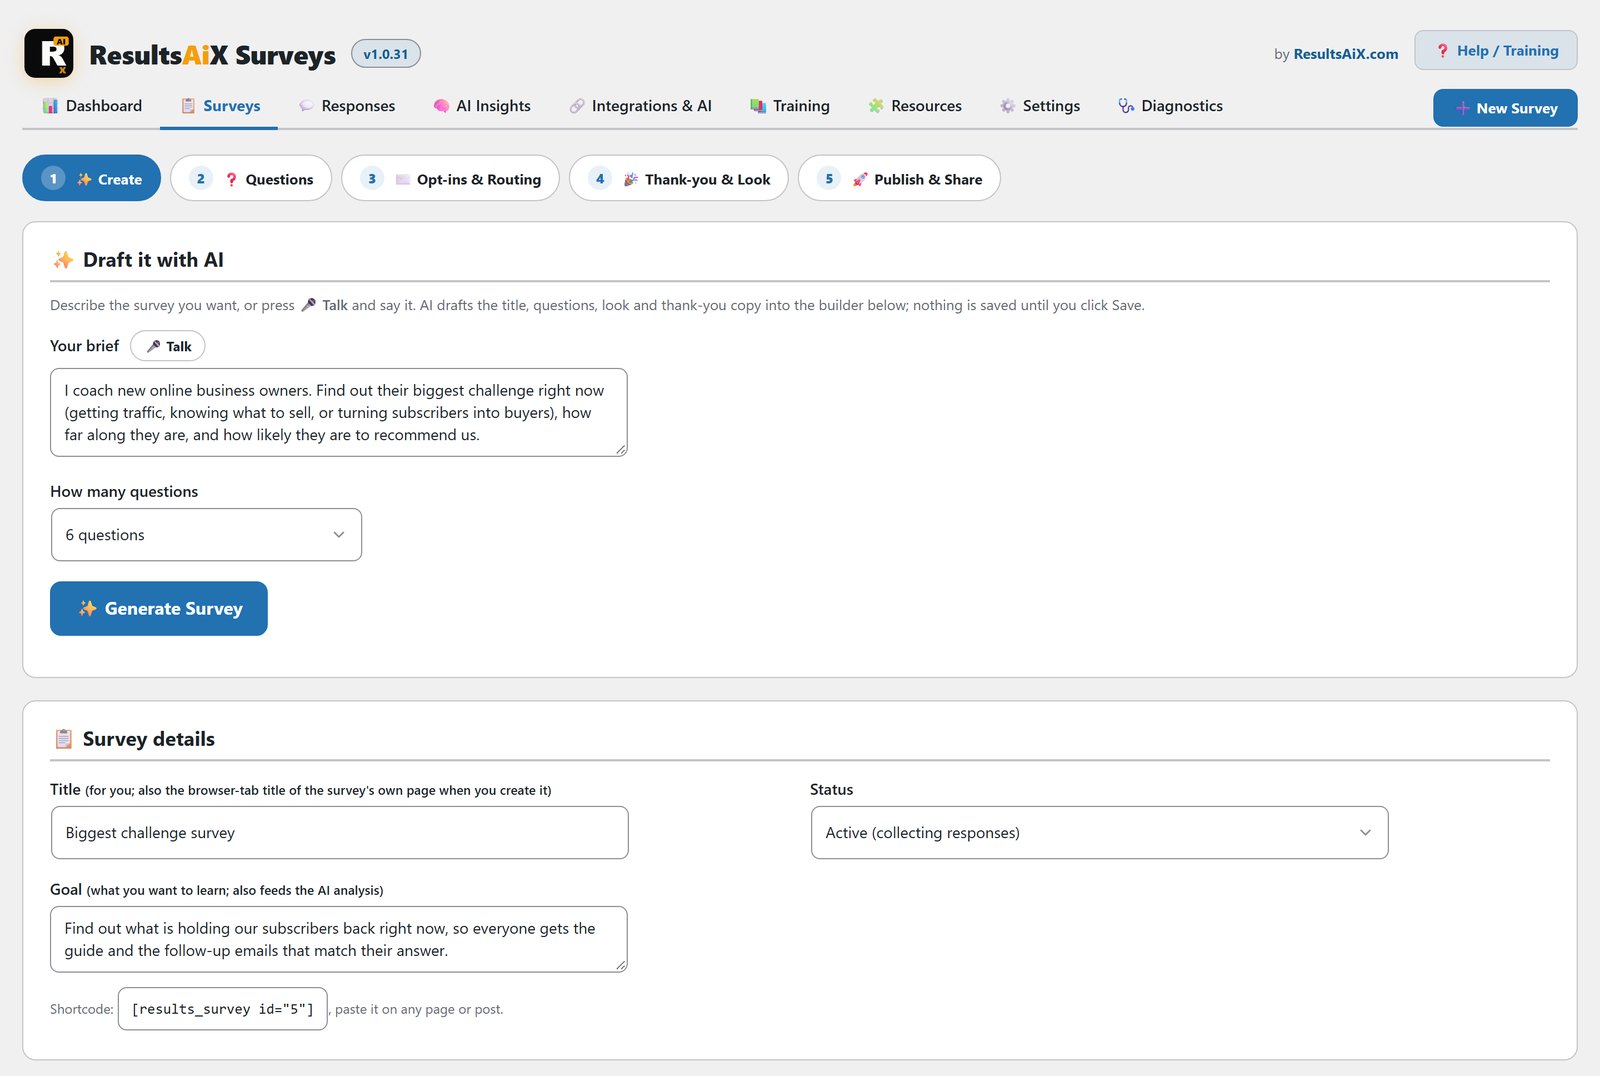1600x1076 pixels.
Task: Open the AI Insights navigation tab
Action: [482, 106]
